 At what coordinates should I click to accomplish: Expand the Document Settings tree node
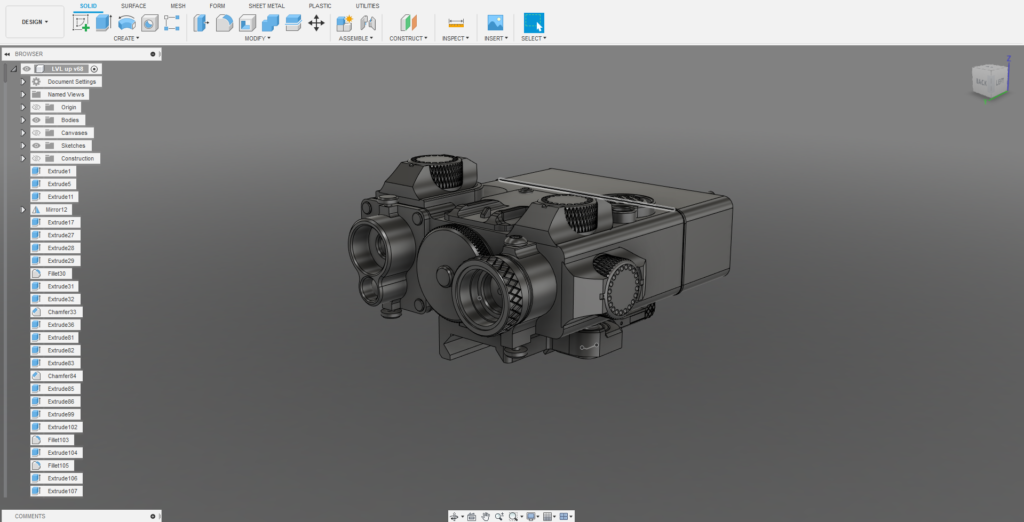point(23,81)
